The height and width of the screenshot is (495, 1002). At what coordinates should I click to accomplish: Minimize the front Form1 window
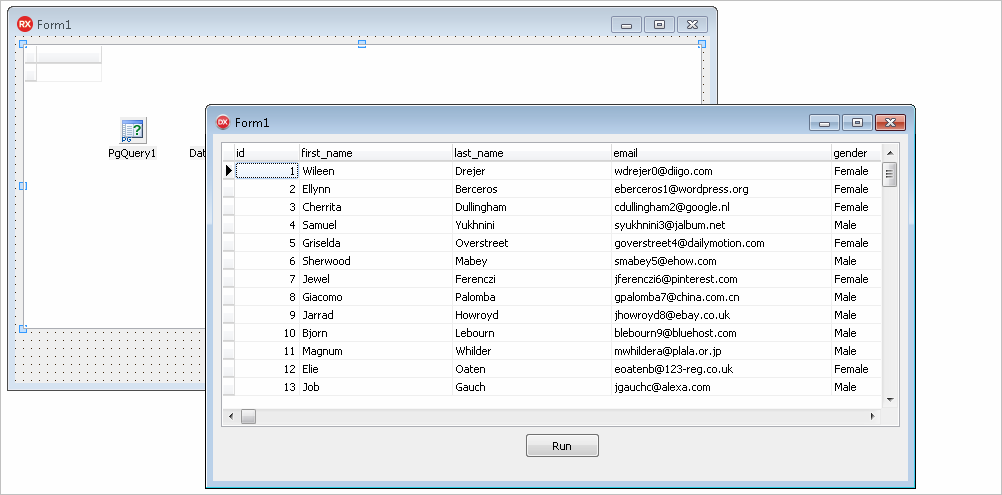coord(824,123)
